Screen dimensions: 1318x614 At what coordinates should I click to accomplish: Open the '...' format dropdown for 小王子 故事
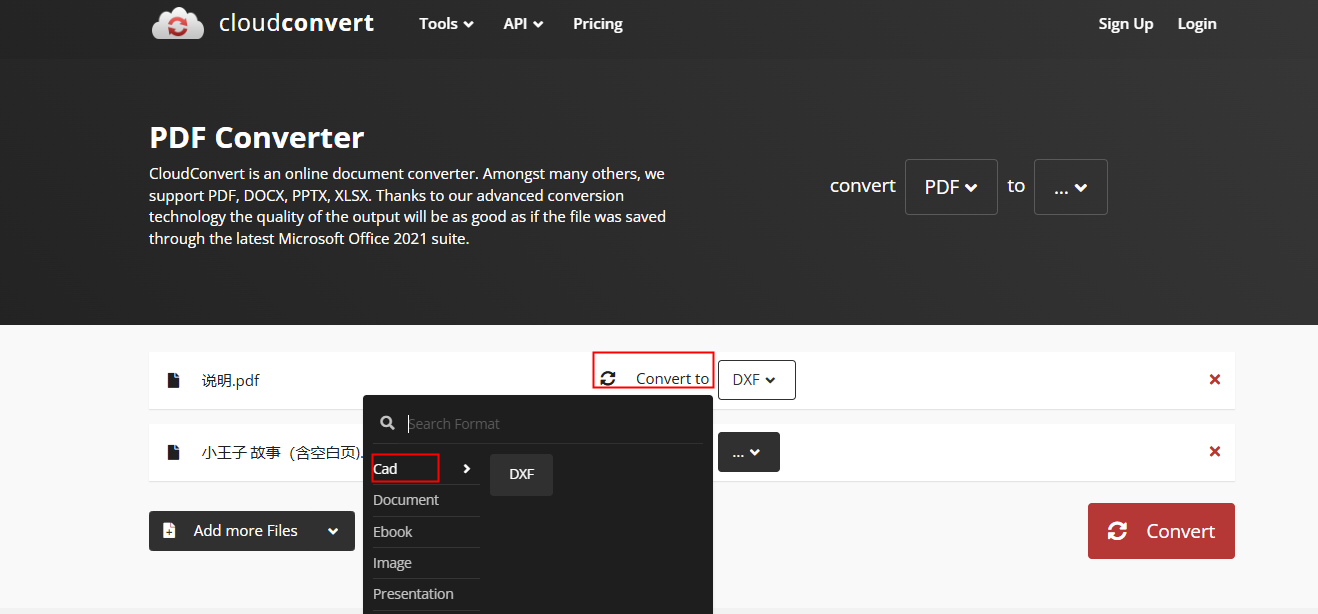747,452
